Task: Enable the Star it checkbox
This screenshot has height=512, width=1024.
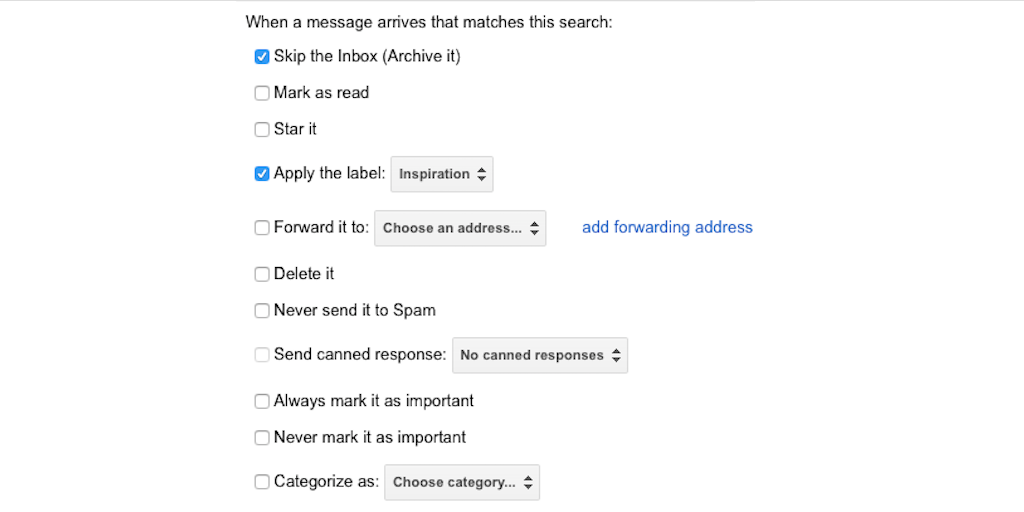Action: 262,129
